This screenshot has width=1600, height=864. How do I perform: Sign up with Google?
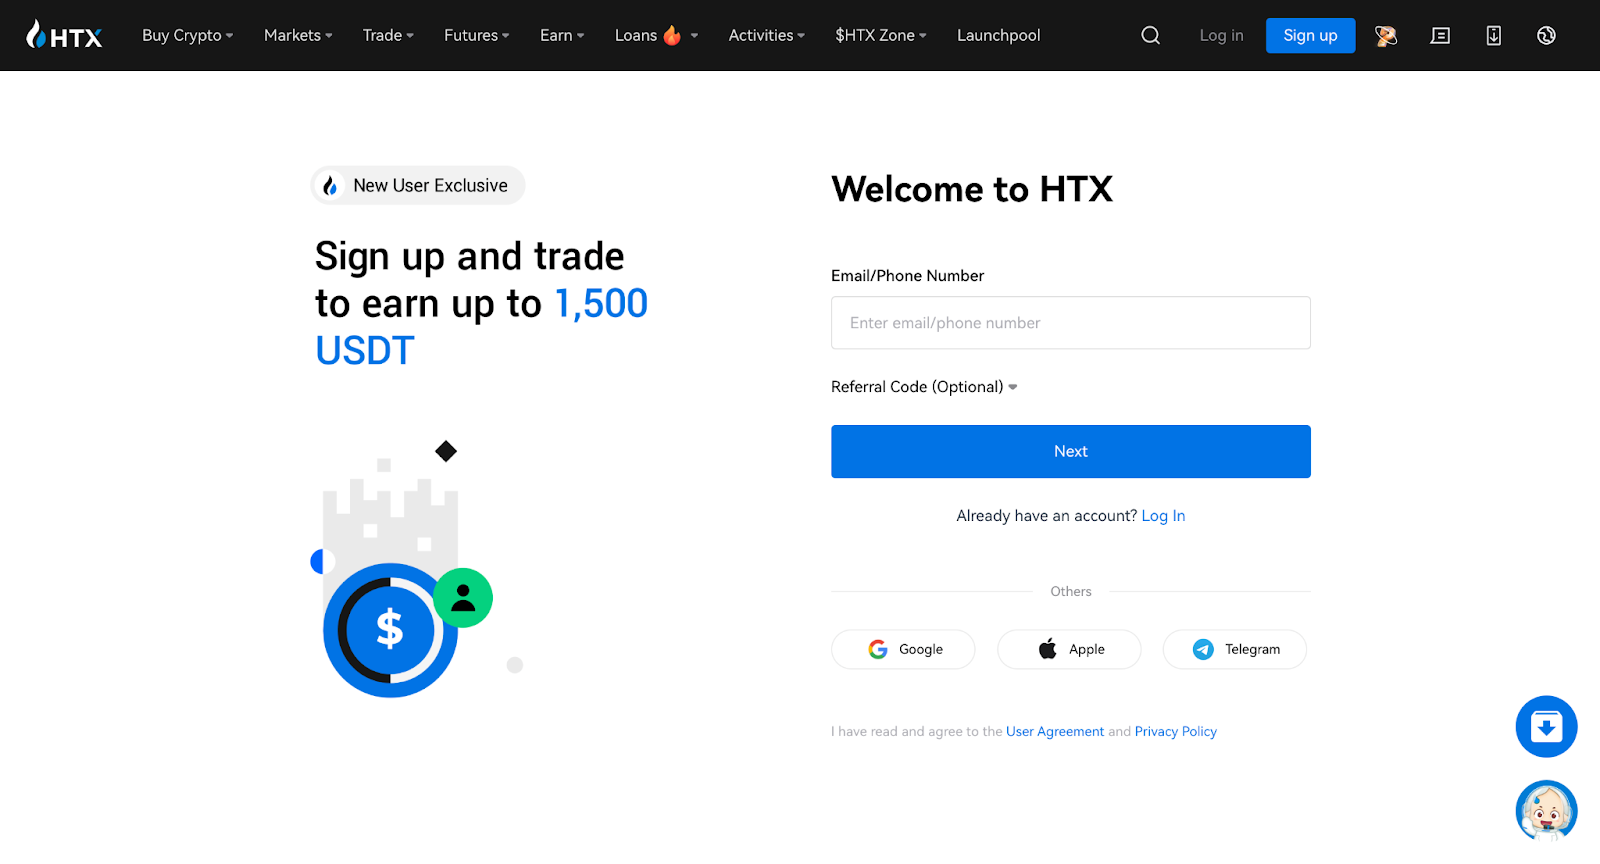903,649
